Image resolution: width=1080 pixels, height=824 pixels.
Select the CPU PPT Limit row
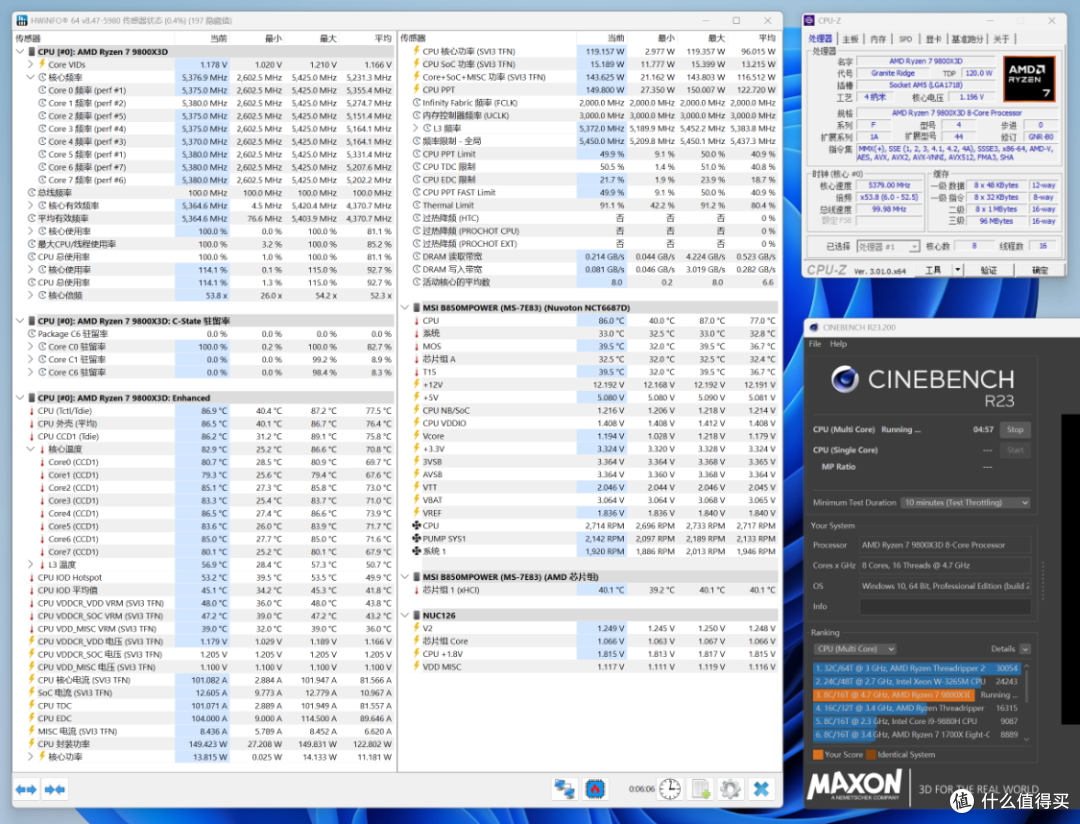(x=595, y=154)
